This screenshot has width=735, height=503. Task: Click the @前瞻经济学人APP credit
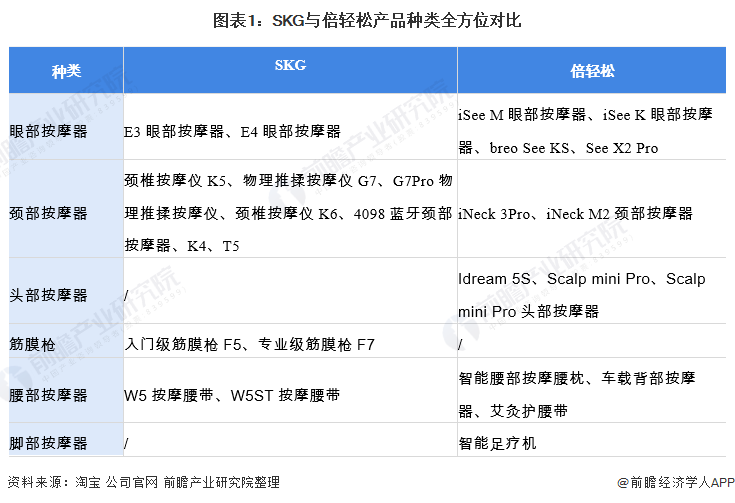click(x=675, y=482)
